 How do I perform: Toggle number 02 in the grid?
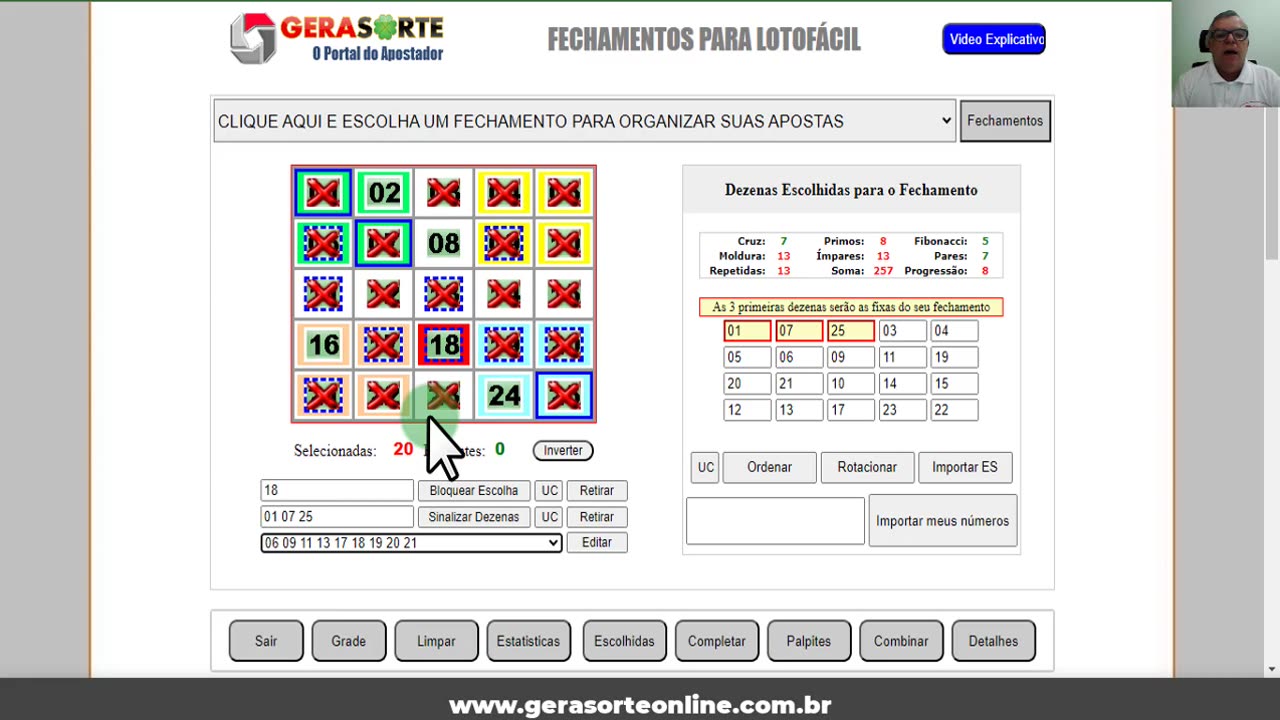(x=384, y=193)
